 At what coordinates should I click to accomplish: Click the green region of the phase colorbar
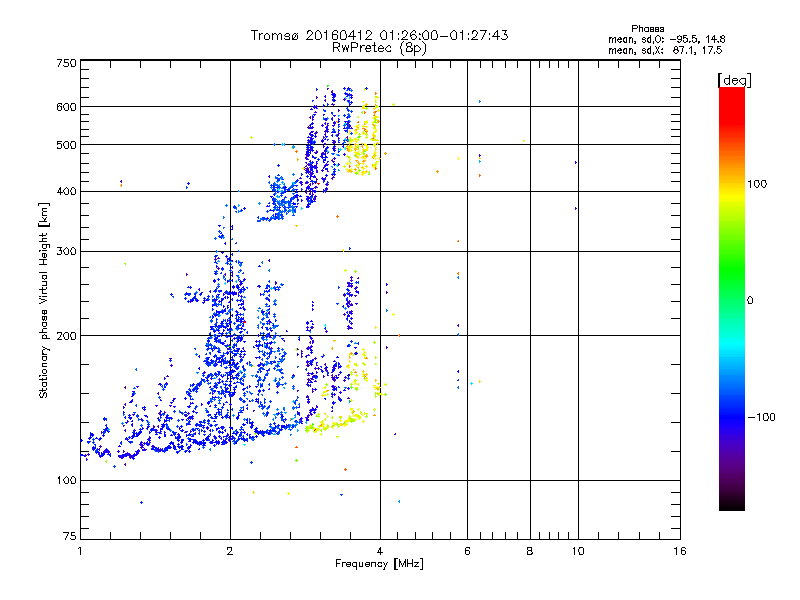732,270
